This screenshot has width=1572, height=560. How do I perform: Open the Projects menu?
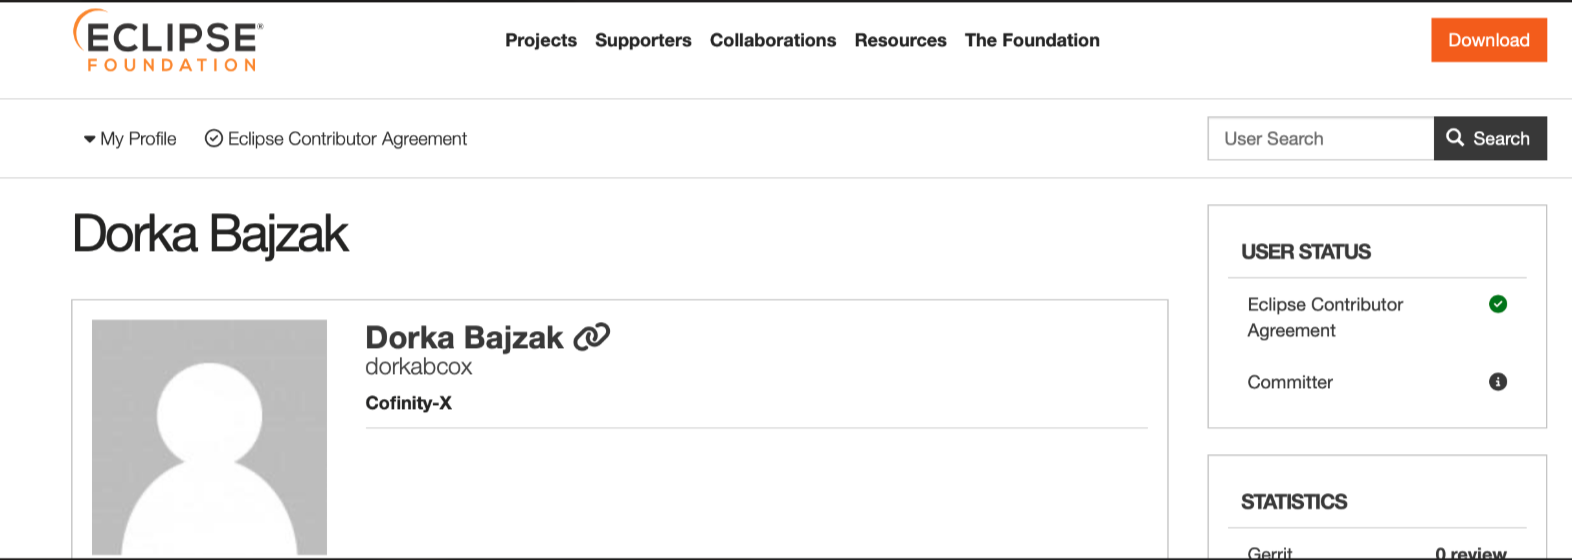pos(541,40)
